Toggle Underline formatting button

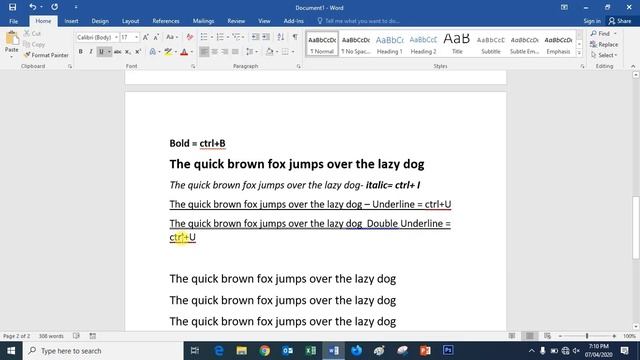(x=101, y=51)
